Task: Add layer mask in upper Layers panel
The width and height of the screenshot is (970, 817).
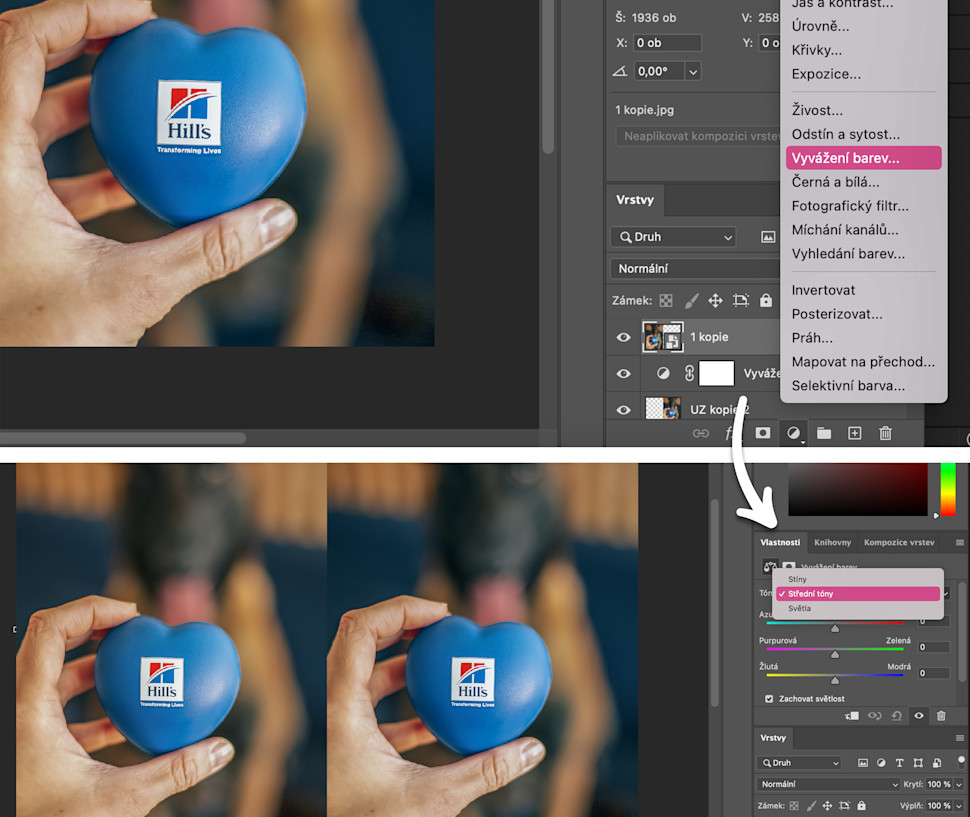Action: point(763,433)
